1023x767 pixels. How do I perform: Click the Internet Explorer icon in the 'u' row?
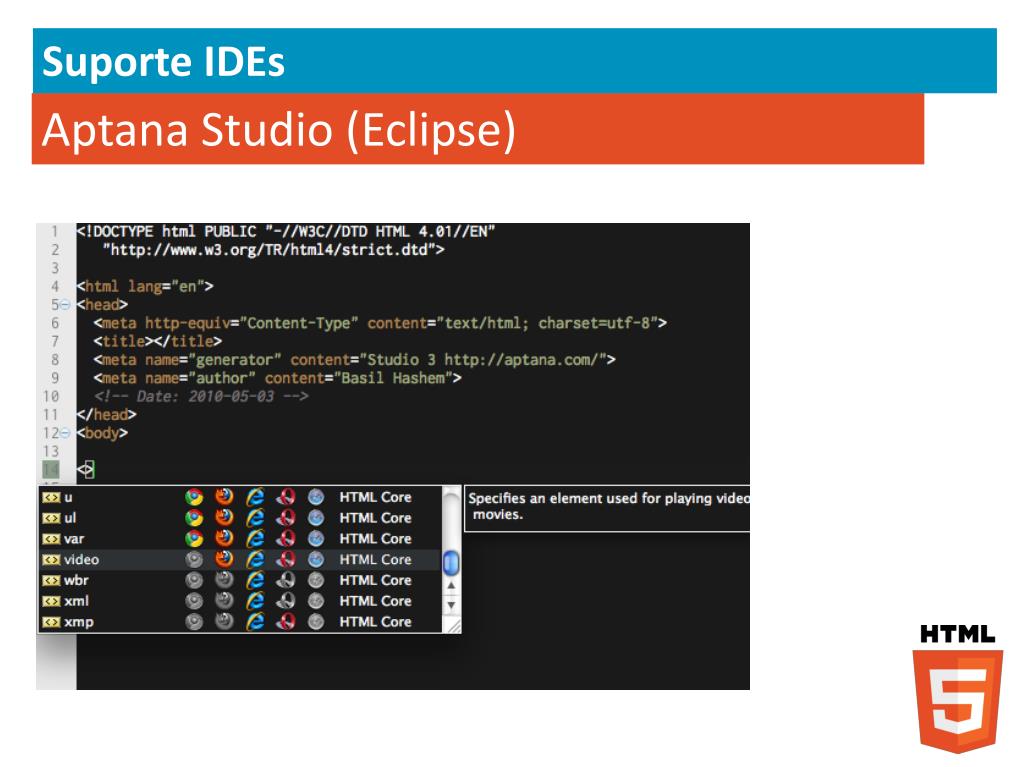point(254,498)
